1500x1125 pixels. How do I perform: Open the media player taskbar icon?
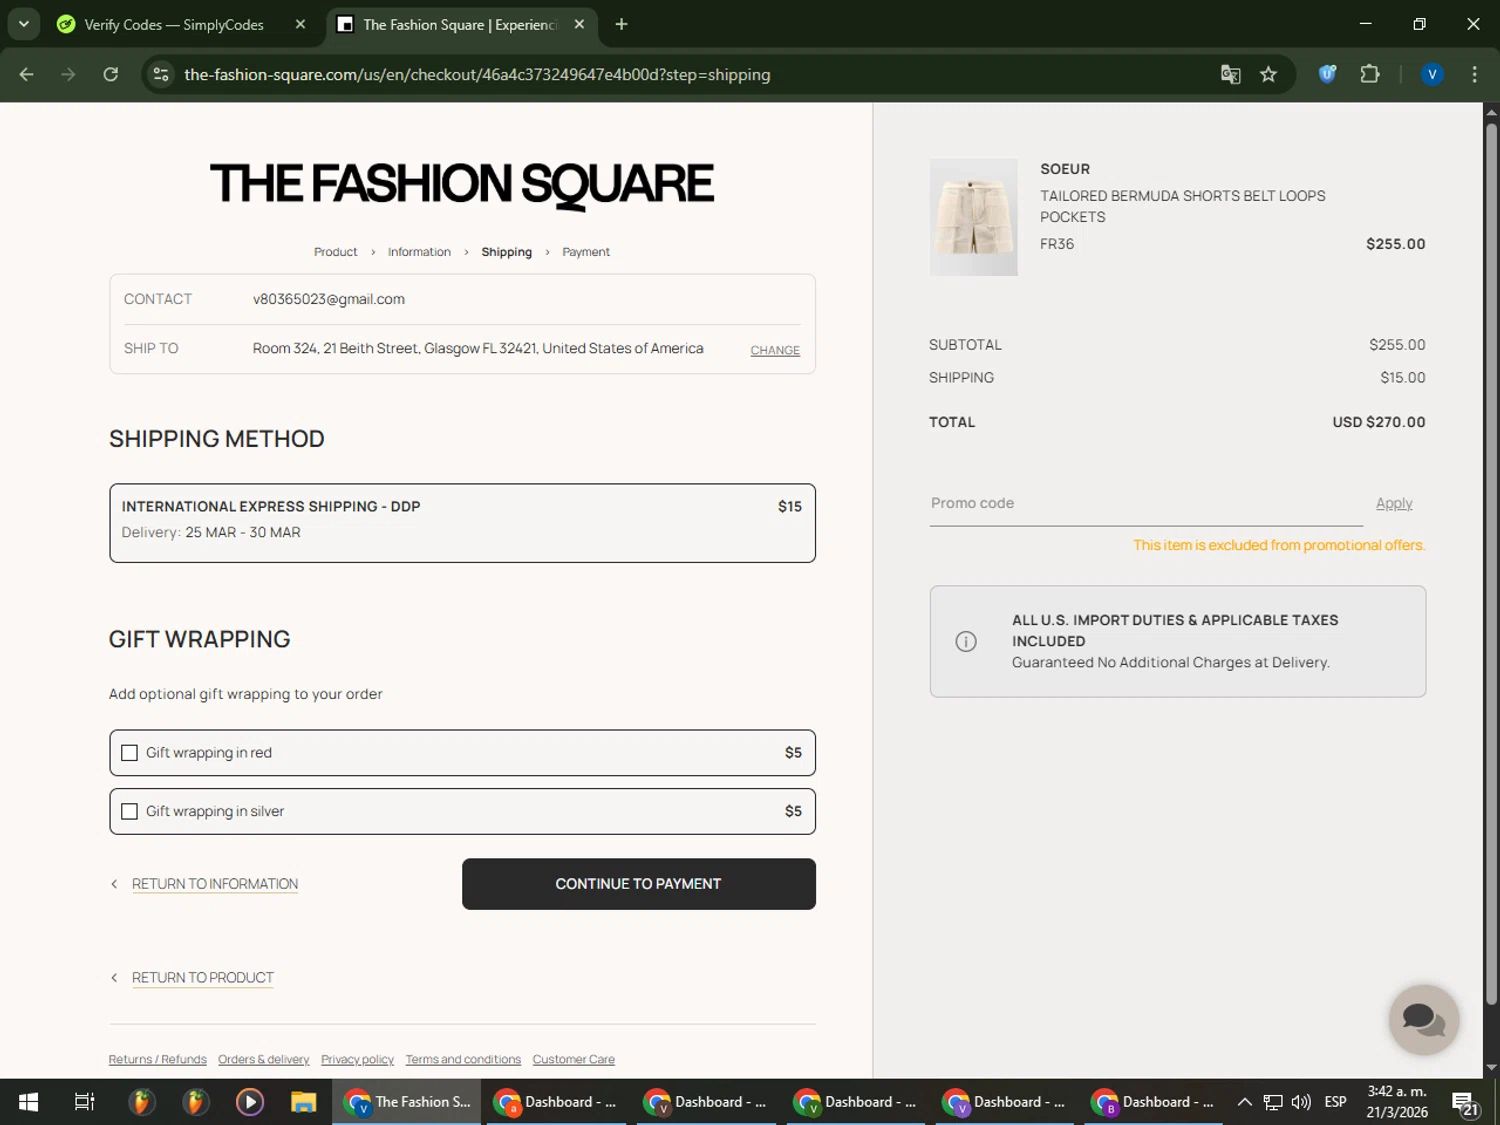click(249, 1102)
